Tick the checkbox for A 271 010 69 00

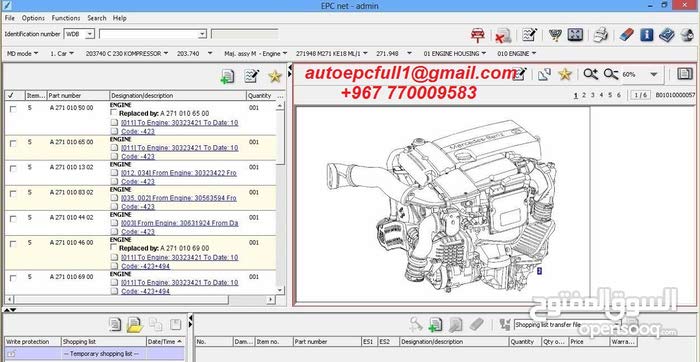coord(13,278)
